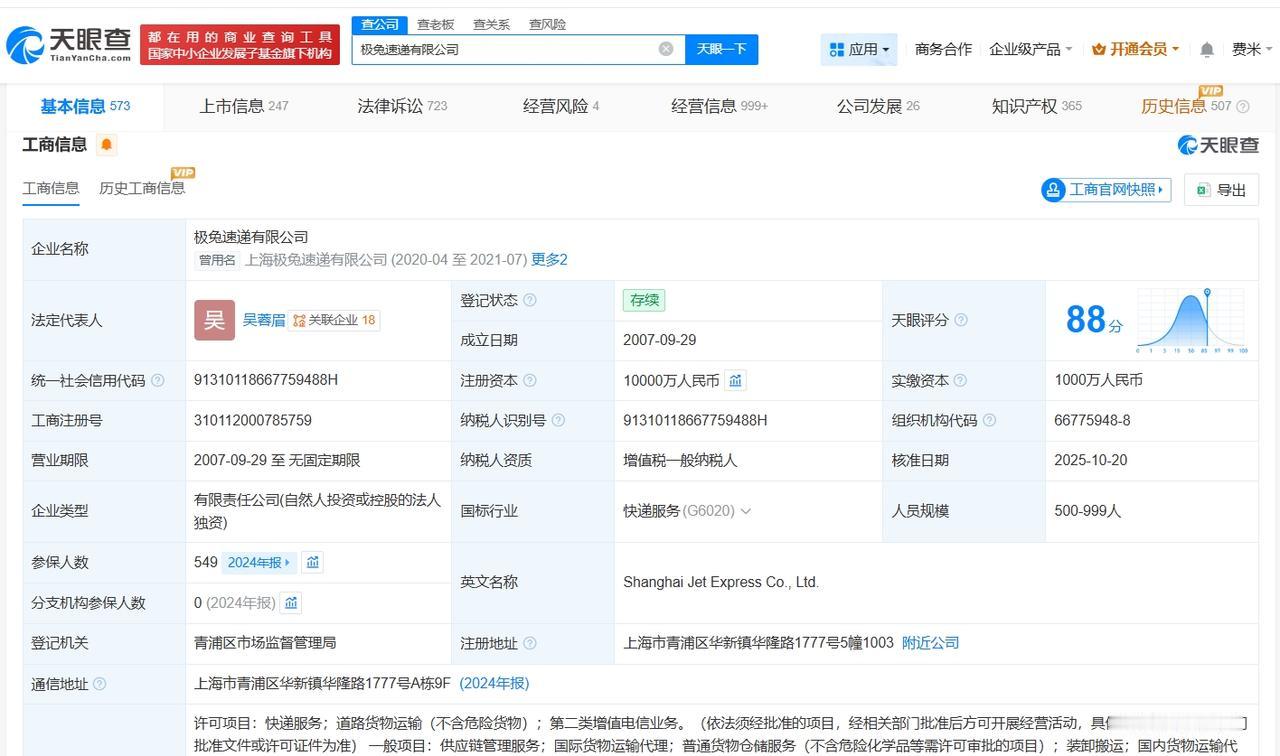Clear the search box with the X icon
Viewport: 1280px width, 756px height.
[666, 49]
